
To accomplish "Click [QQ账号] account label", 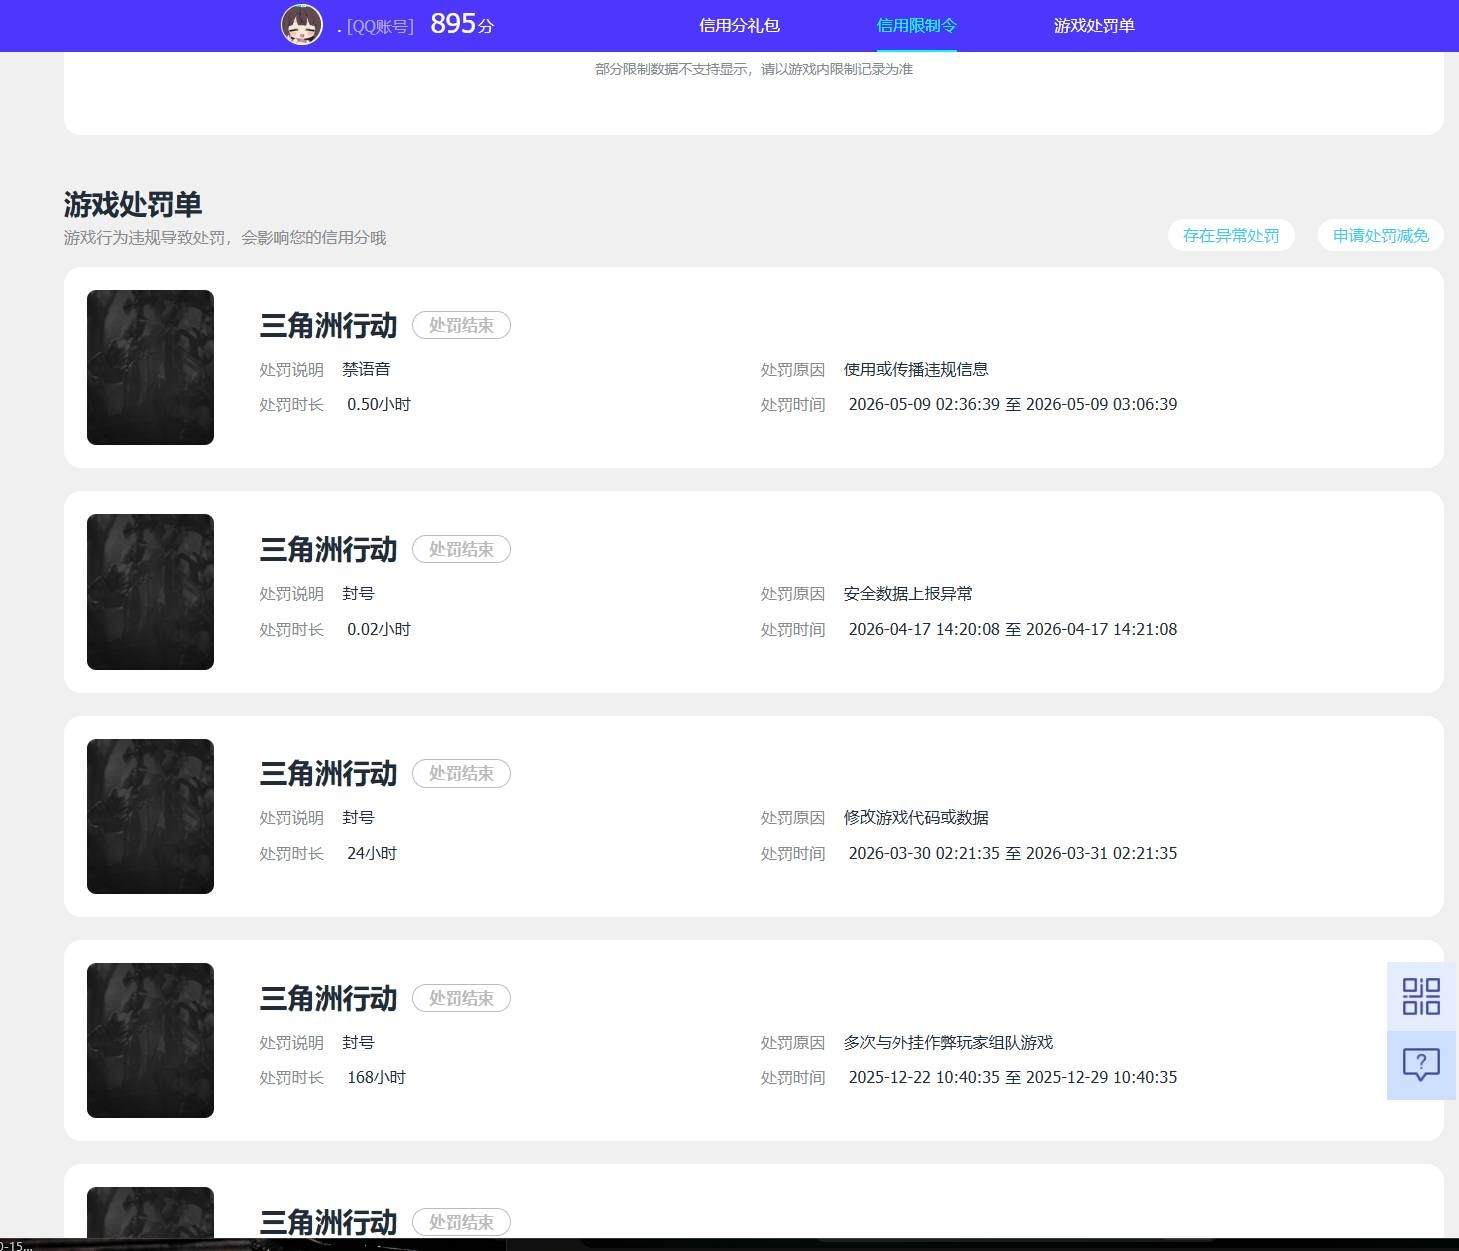I will click(x=380, y=27).
